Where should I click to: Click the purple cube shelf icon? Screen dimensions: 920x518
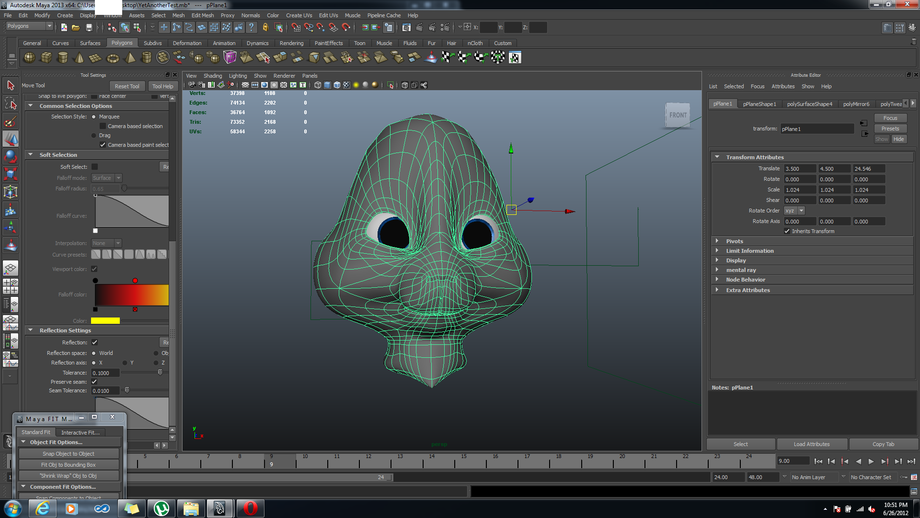[229, 57]
